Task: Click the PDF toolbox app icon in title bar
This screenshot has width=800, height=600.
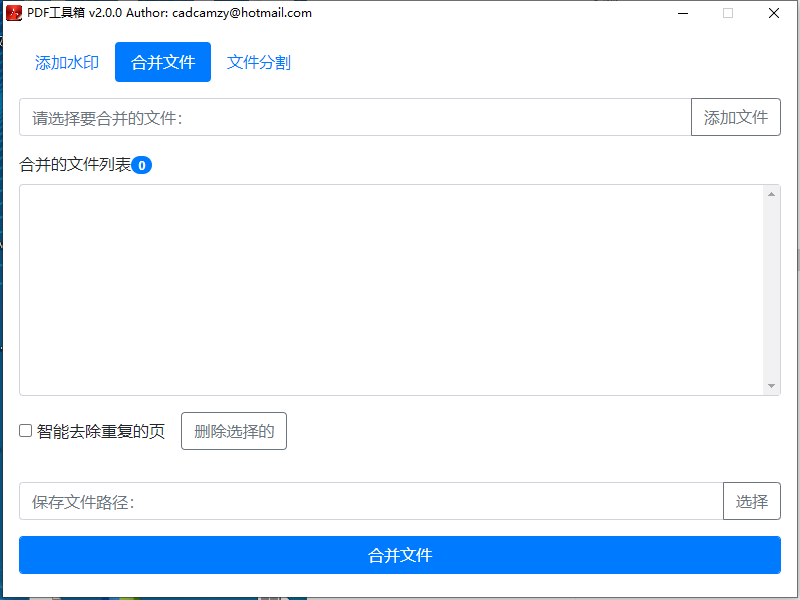Action: click(x=14, y=13)
